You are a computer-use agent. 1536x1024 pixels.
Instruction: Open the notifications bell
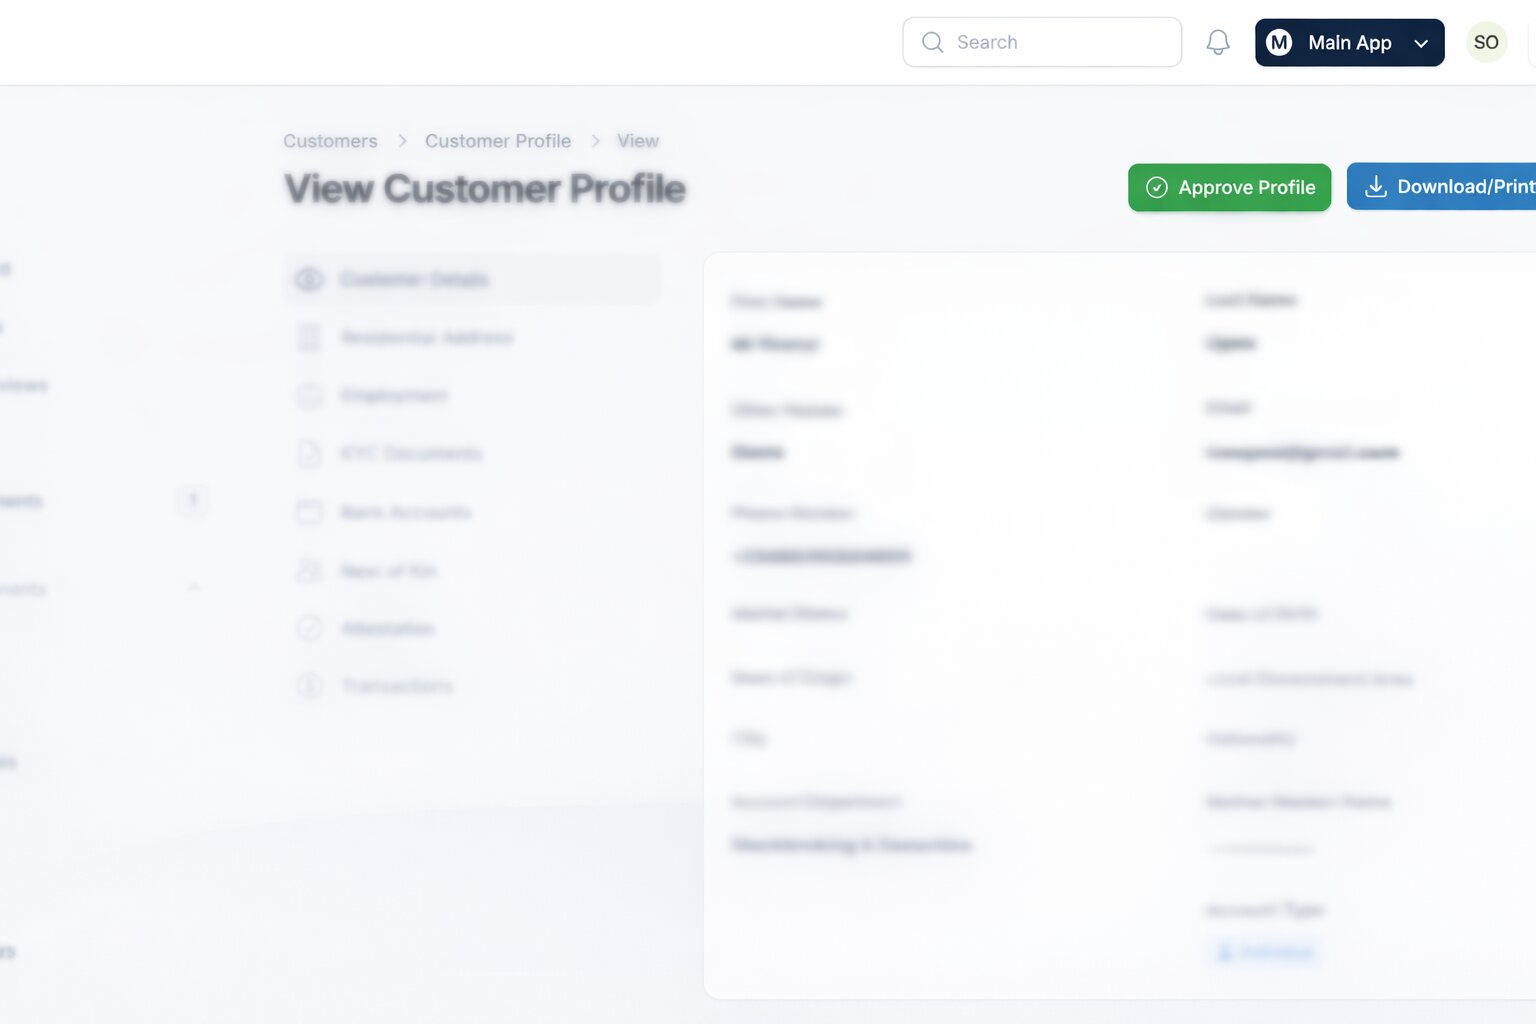click(x=1218, y=42)
